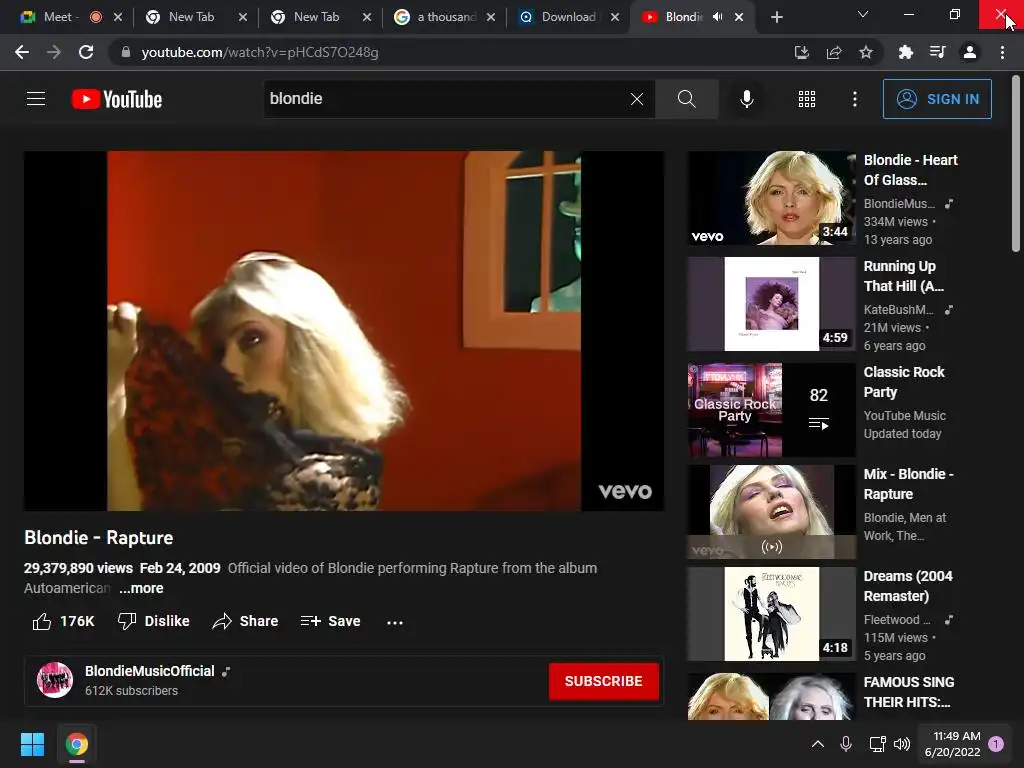The image size is (1024, 768).
Task: Bookmark this page with star
Action: point(866,52)
